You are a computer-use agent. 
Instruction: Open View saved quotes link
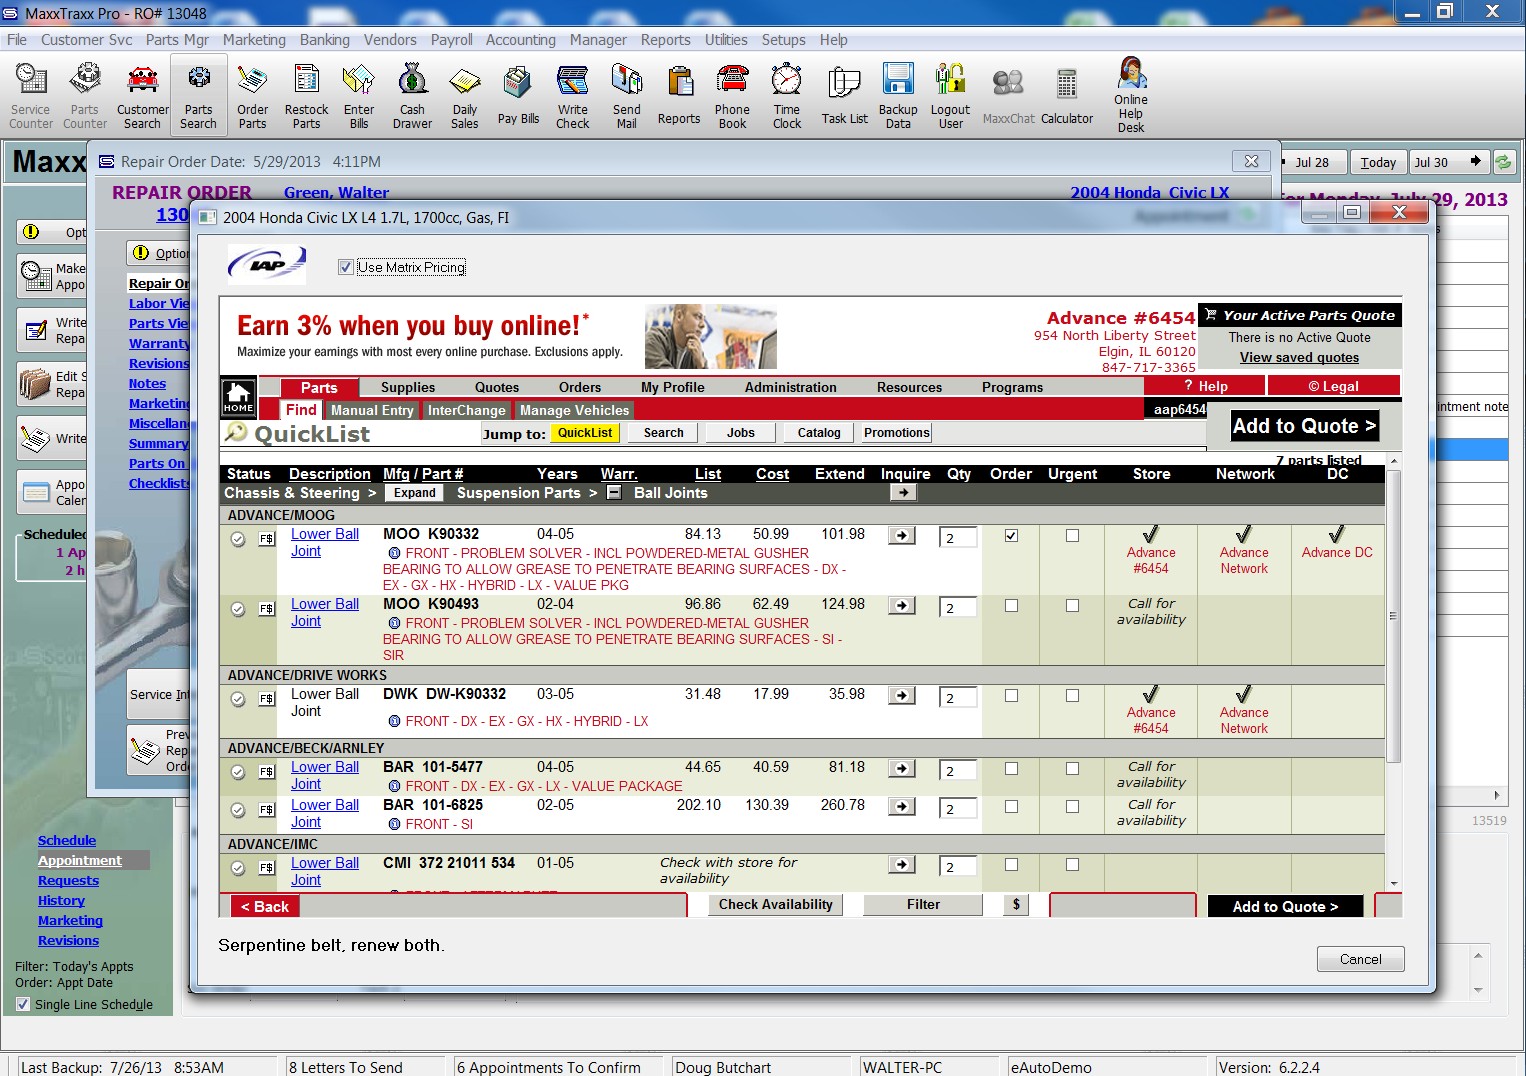pyautogui.click(x=1299, y=358)
